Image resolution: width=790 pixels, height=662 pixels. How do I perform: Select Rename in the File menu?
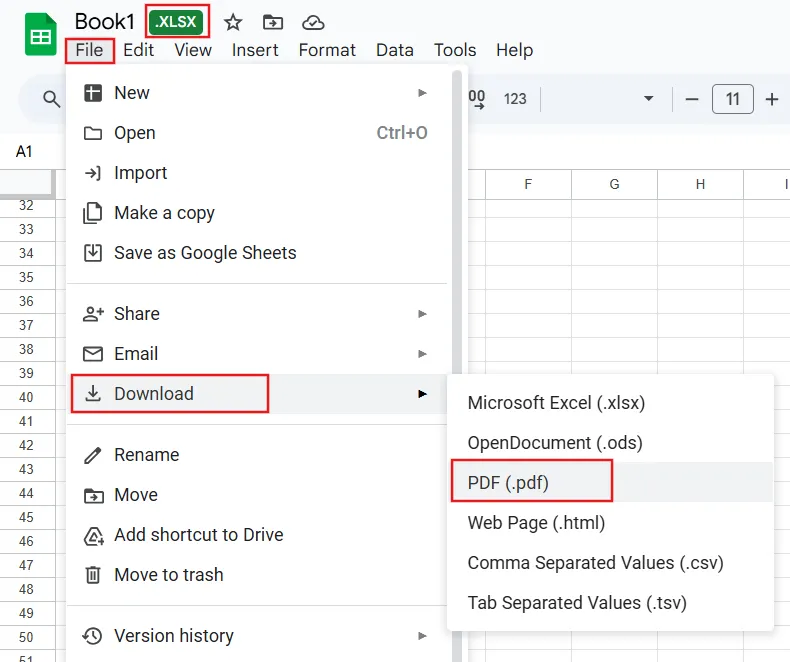pyautogui.click(x=256, y=455)
